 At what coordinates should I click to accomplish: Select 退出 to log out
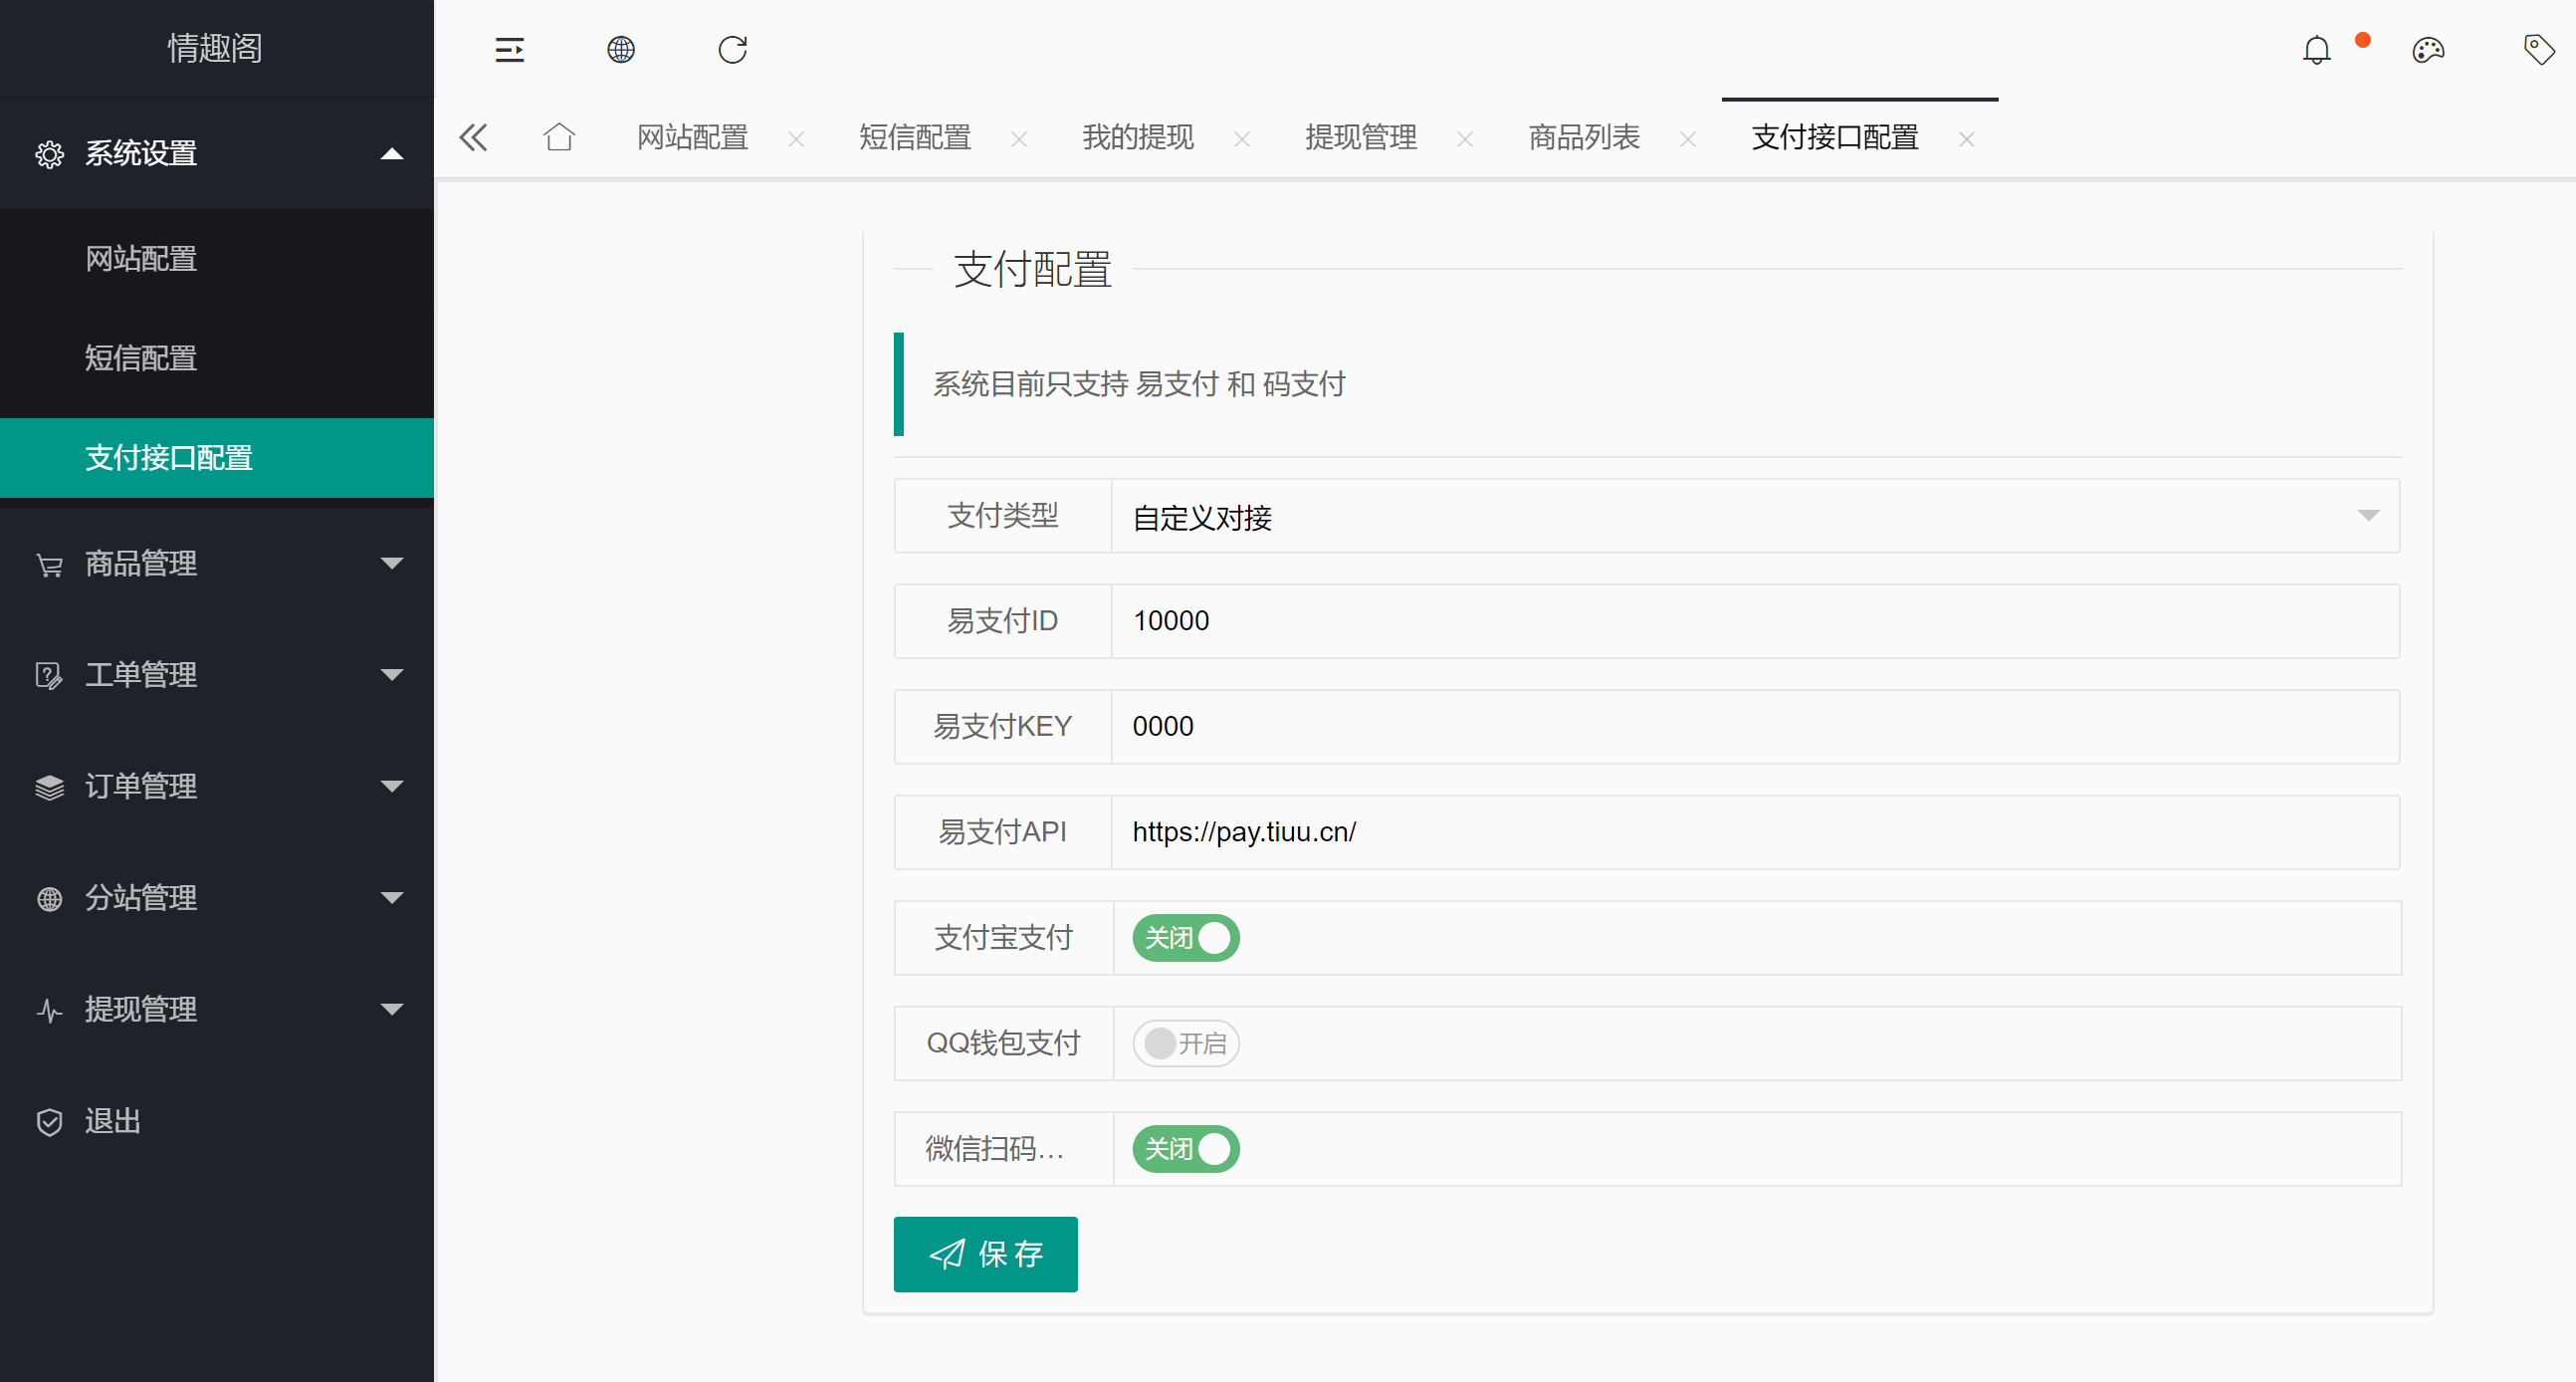pos(112,1121)
